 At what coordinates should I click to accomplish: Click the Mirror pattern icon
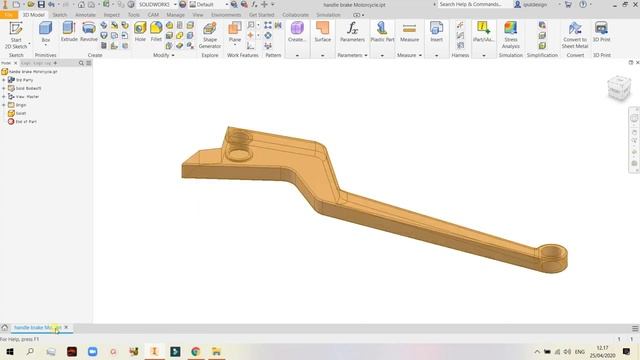click(x=278, y=25)
